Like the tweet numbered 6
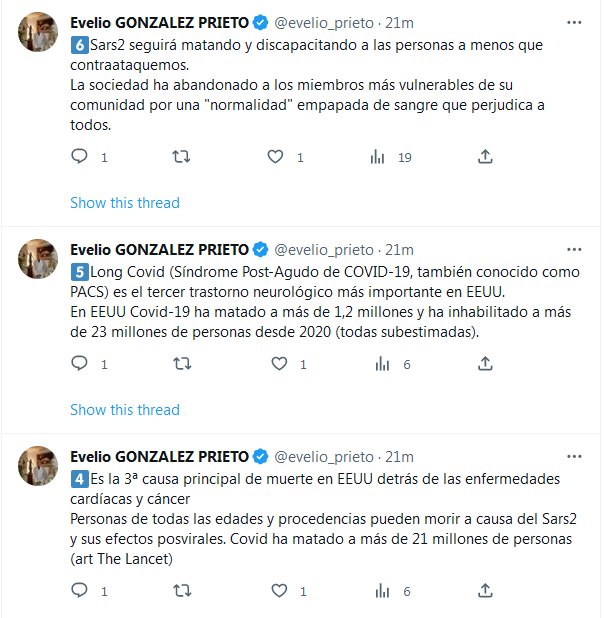Viewport: 604px width, 618px height. point(278,157)
